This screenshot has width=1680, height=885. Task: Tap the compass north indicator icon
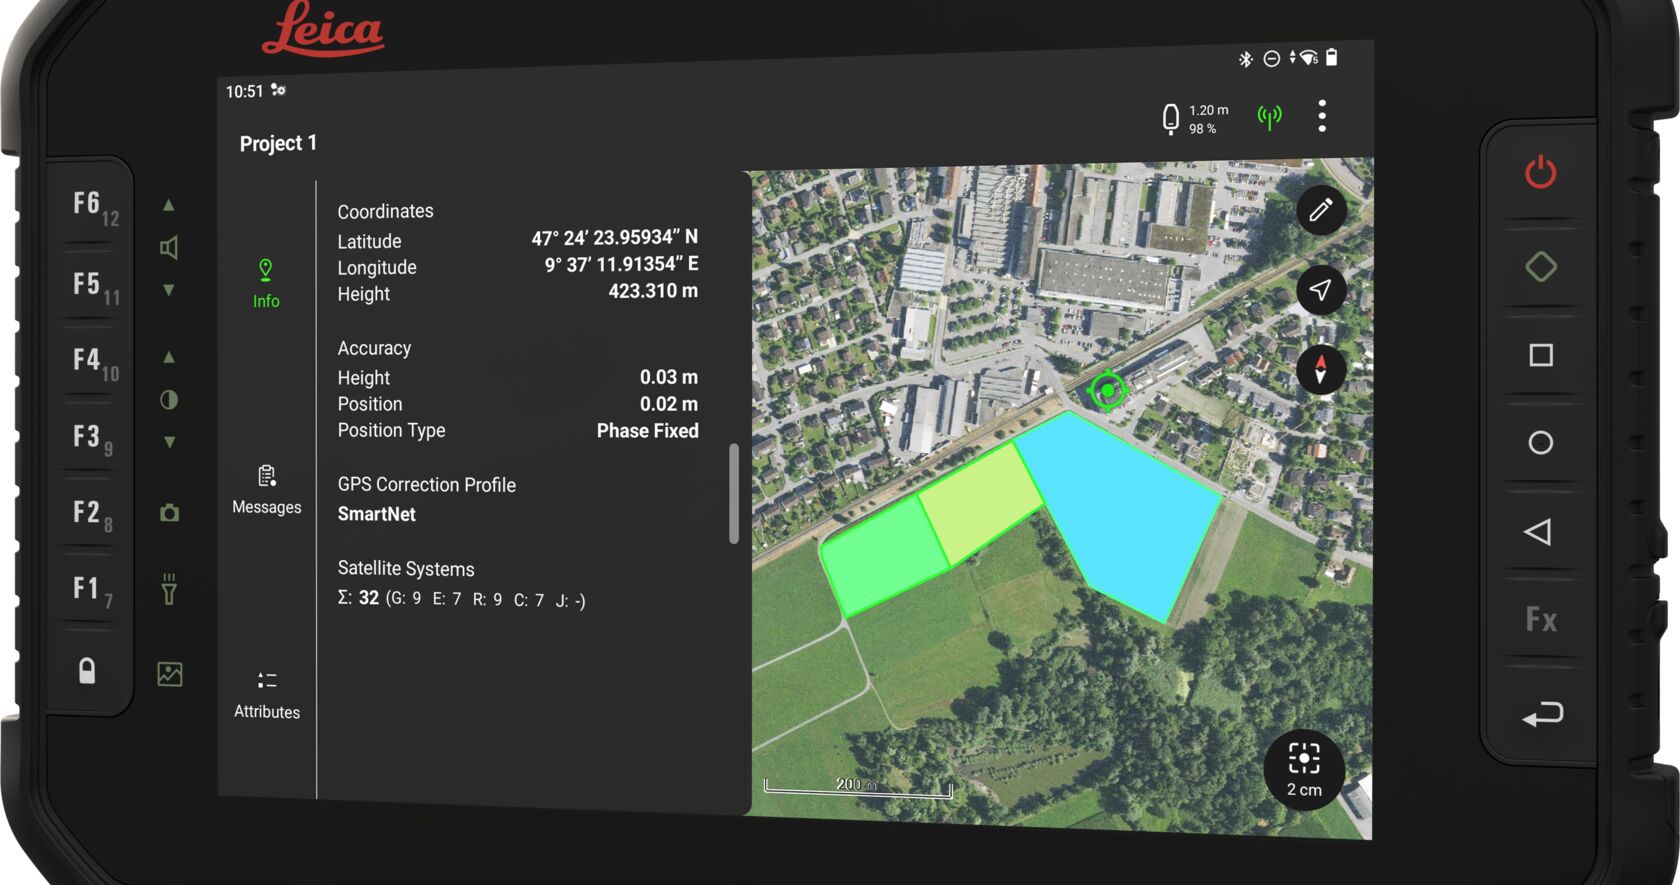[x=1320, y=369]
